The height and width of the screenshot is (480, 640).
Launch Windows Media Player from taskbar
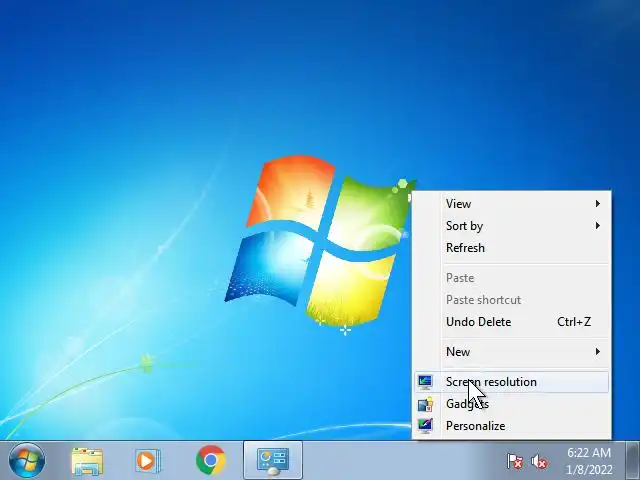pyautogui.click(x=147, y=461)
